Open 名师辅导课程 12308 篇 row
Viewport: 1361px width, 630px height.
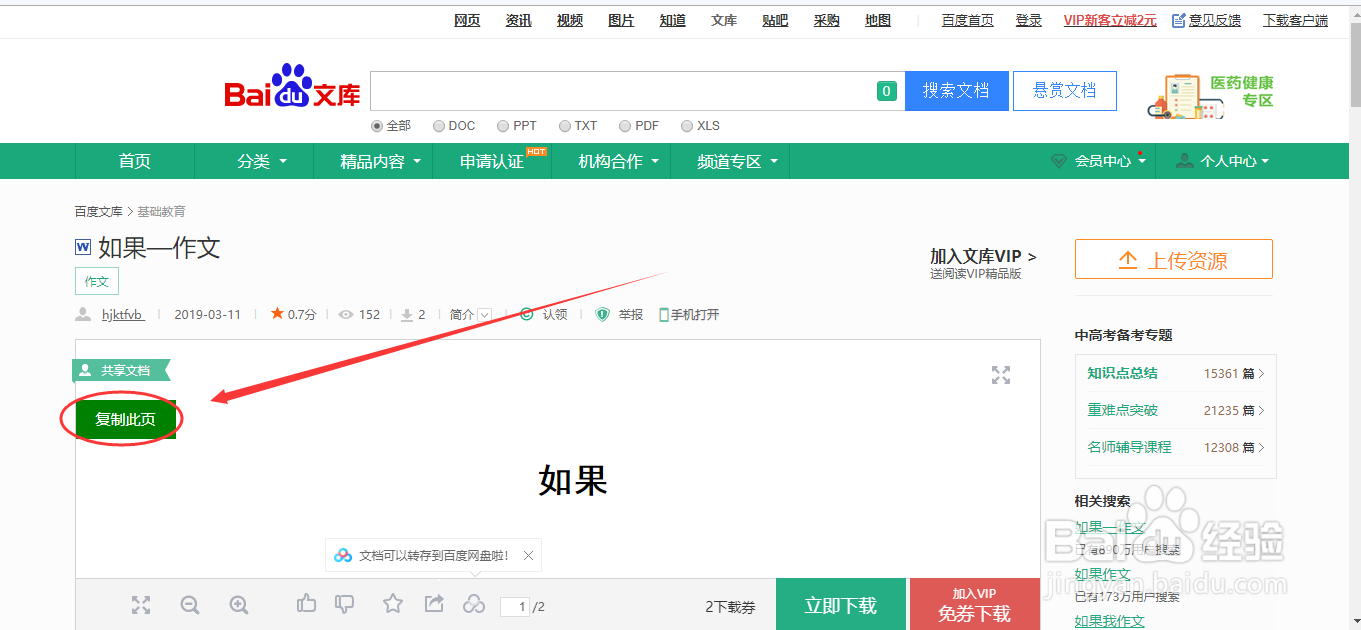click(x=1175, y=447)
